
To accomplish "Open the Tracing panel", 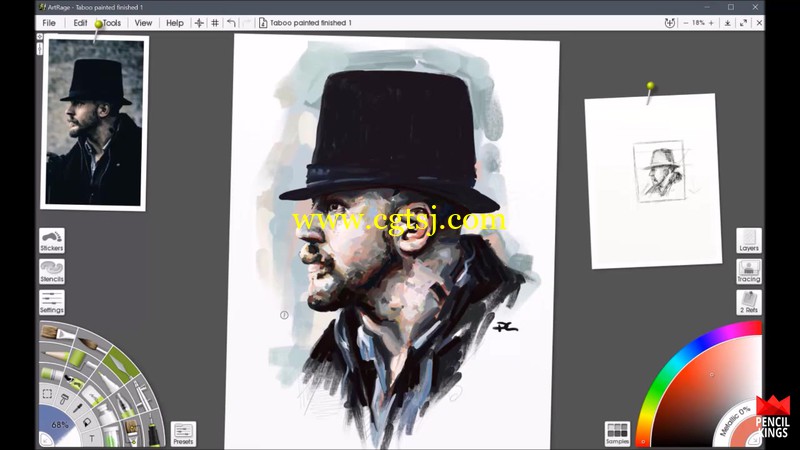I will coord(748,271).
